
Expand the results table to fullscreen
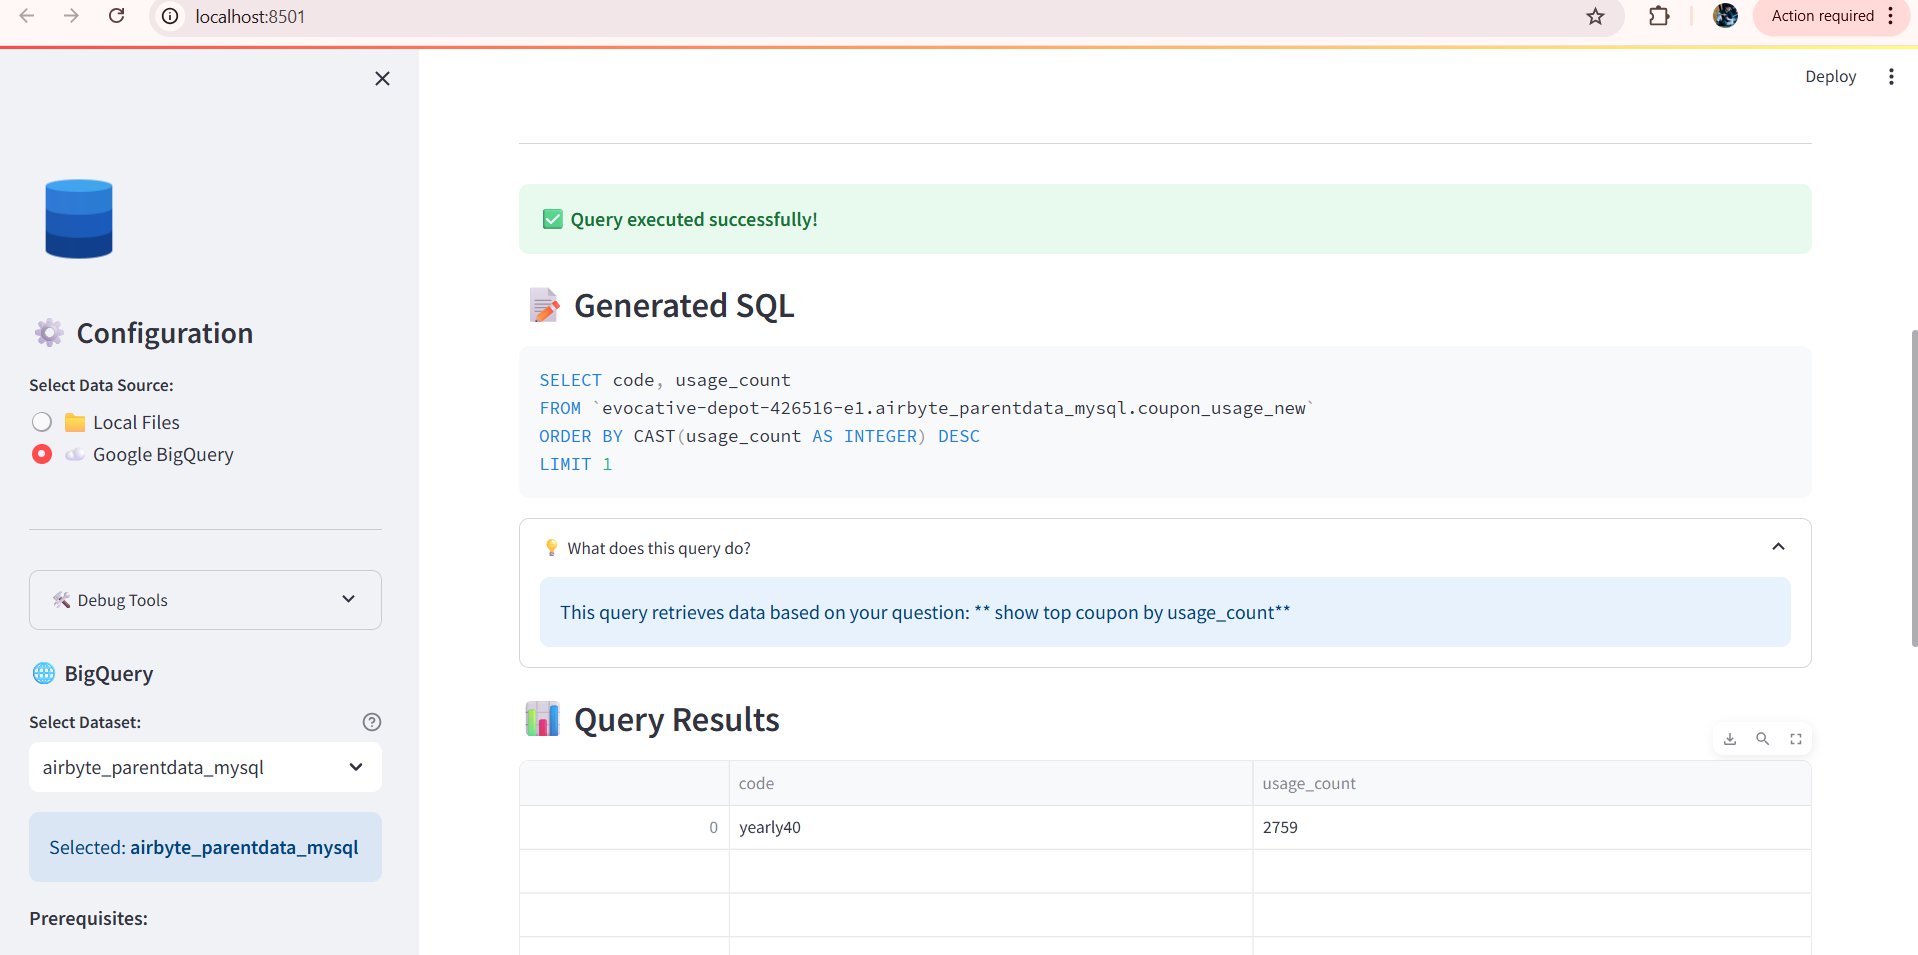(x=1795, y=739)
